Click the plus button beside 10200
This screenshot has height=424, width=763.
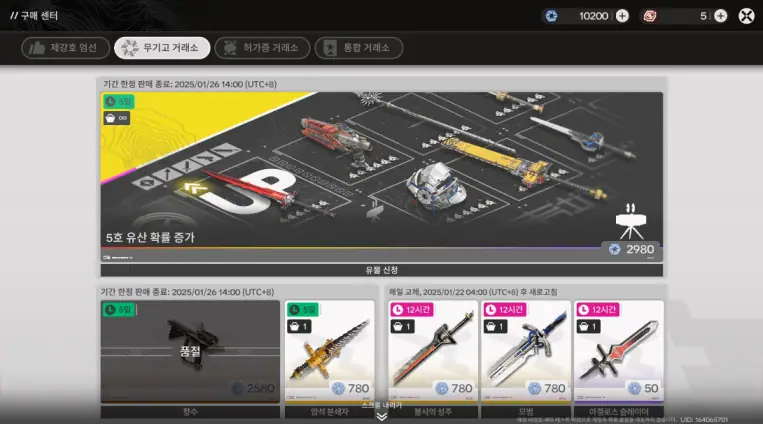[x=622, y=16]
